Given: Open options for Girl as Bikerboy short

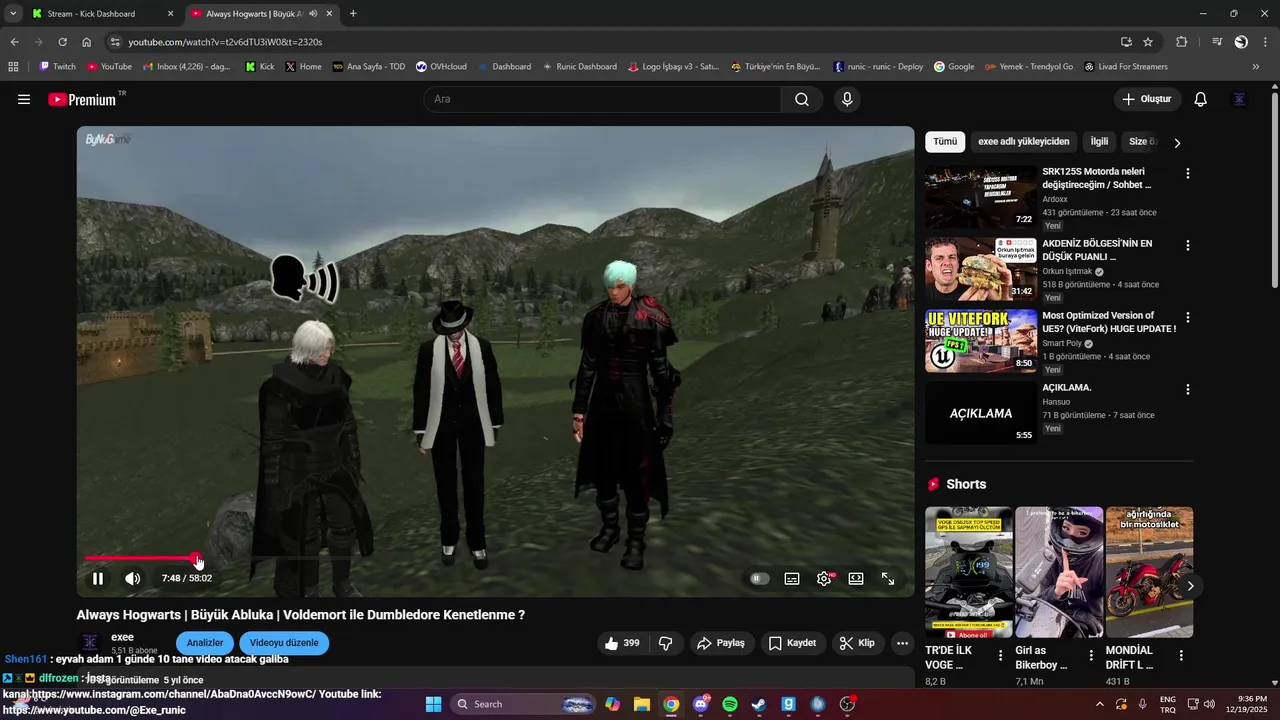Looking at the screenshot, I should click(1091, 656).
